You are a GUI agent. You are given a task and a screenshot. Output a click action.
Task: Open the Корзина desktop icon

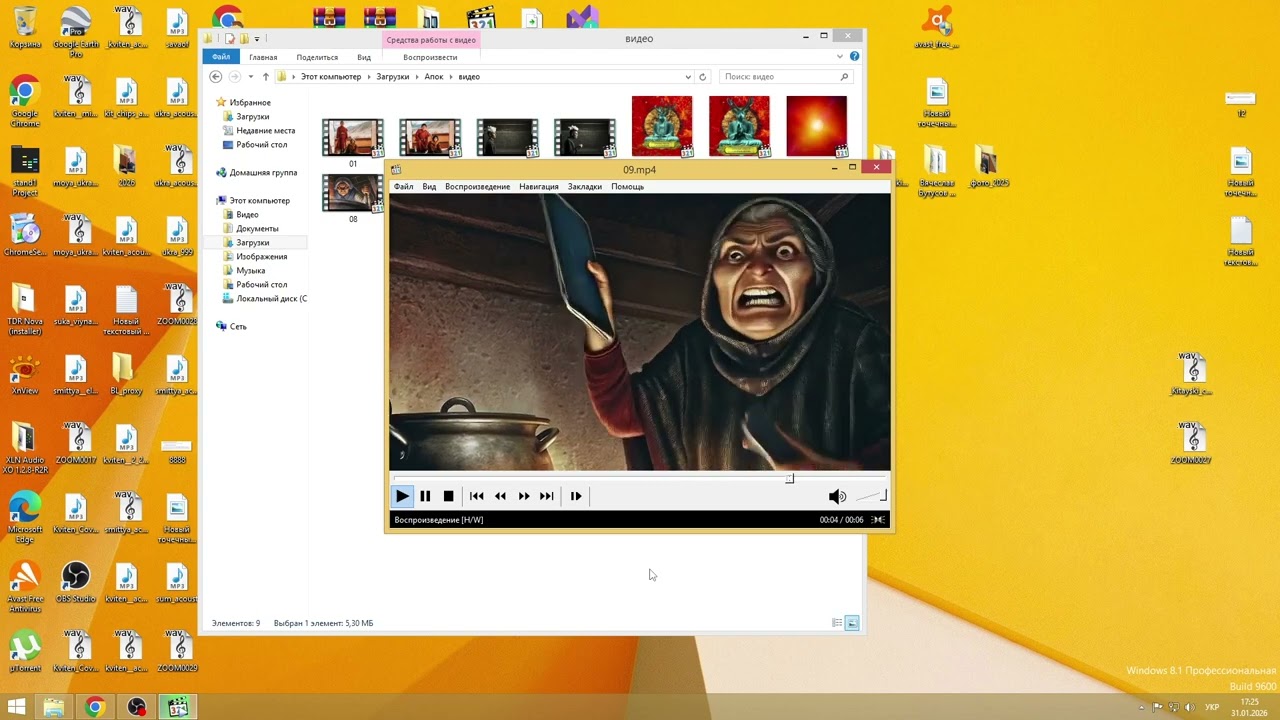tap(25, 27)
